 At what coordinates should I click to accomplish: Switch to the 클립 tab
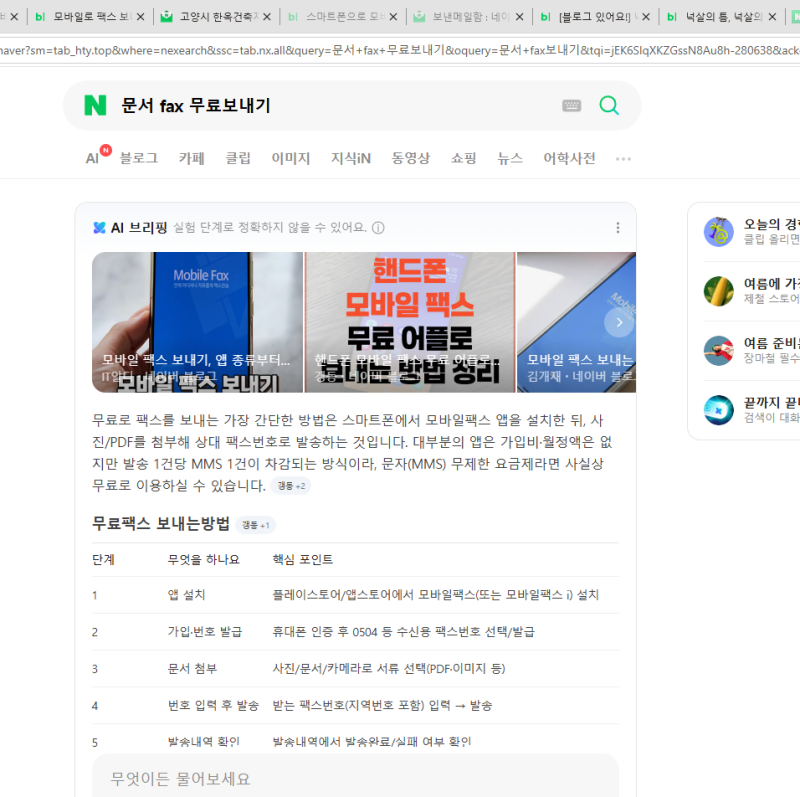[238, 158]
